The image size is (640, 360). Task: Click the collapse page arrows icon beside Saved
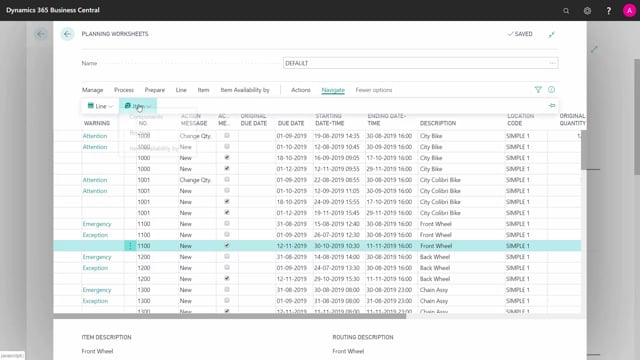click(551, 34)
